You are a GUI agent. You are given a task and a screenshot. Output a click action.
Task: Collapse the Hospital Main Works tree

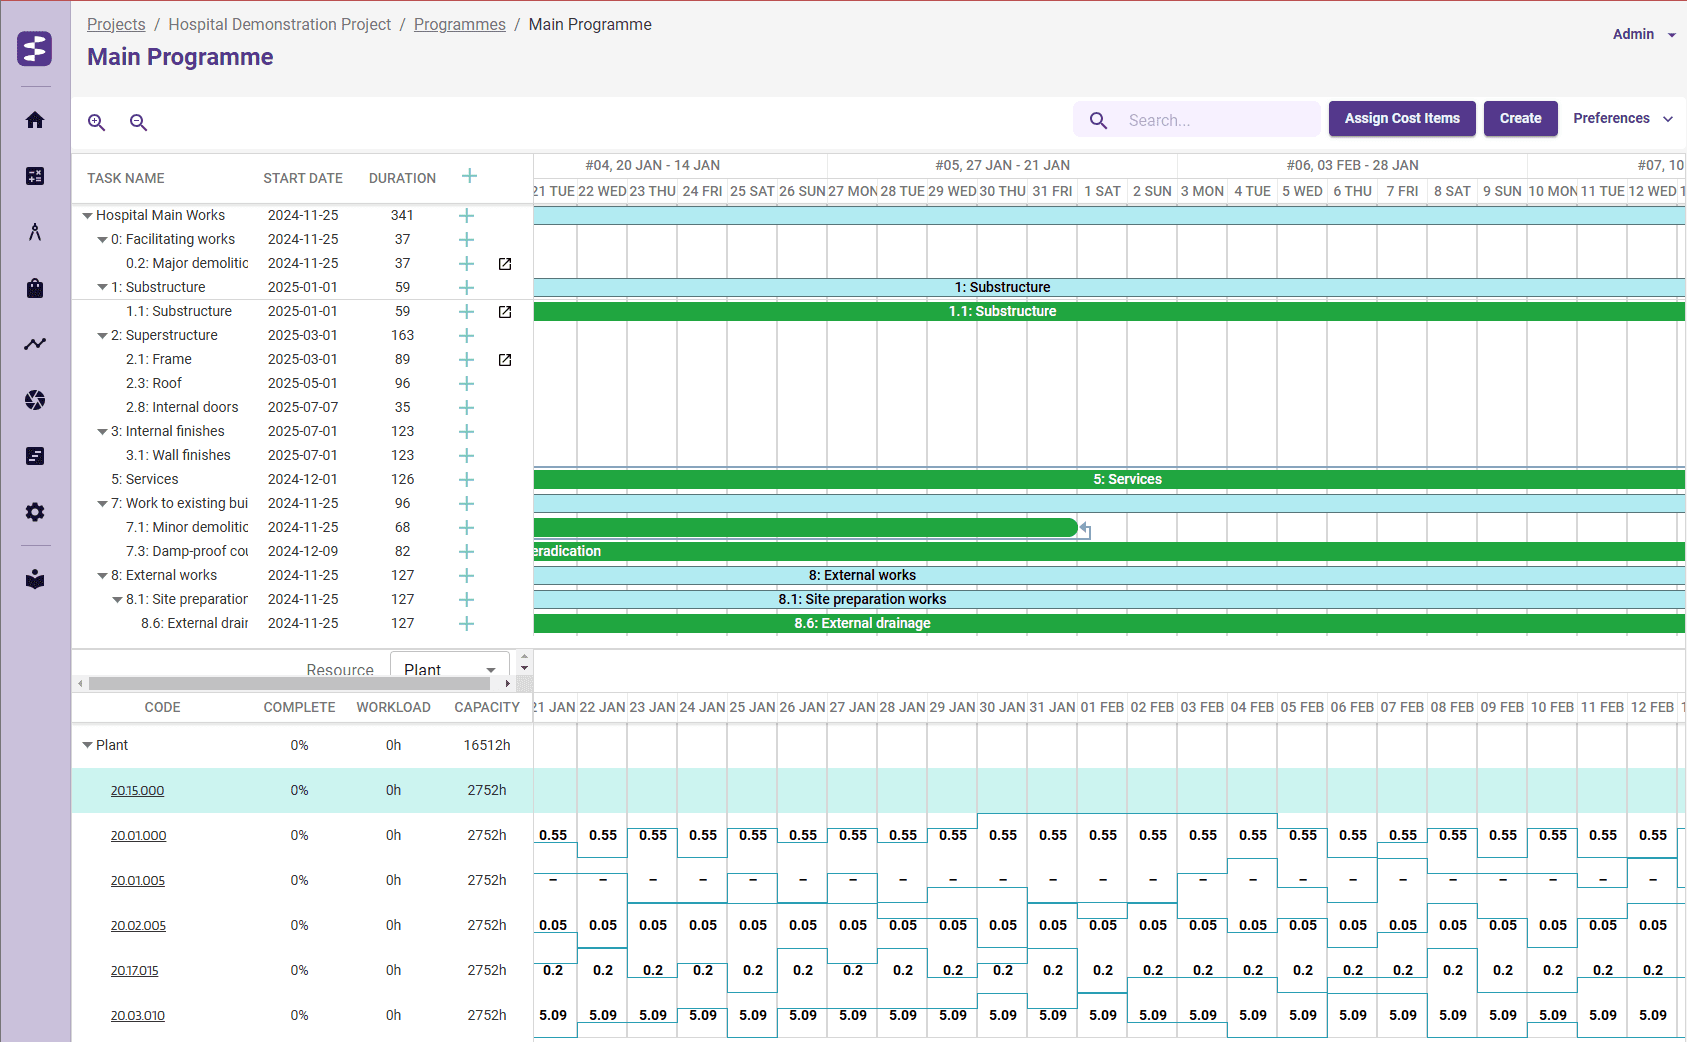click(88, 216)
